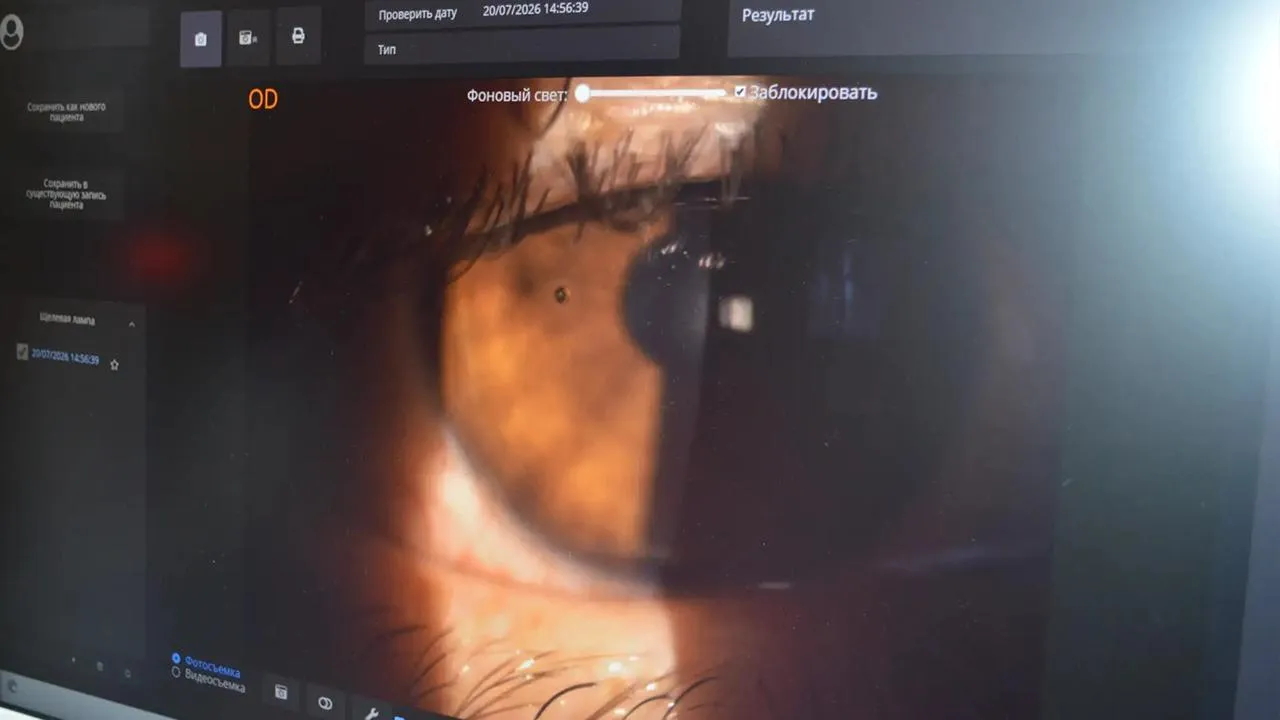
Task: Click the overlapping circles compare icon
Action: click(325, 704)
